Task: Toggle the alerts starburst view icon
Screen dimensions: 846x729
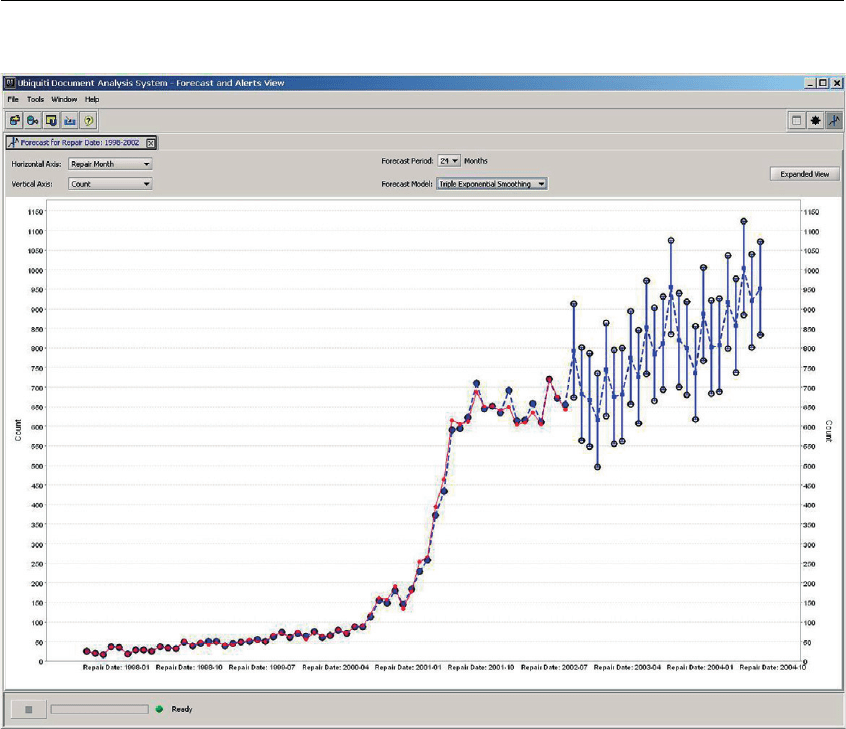Action: (x=815, y=120)
